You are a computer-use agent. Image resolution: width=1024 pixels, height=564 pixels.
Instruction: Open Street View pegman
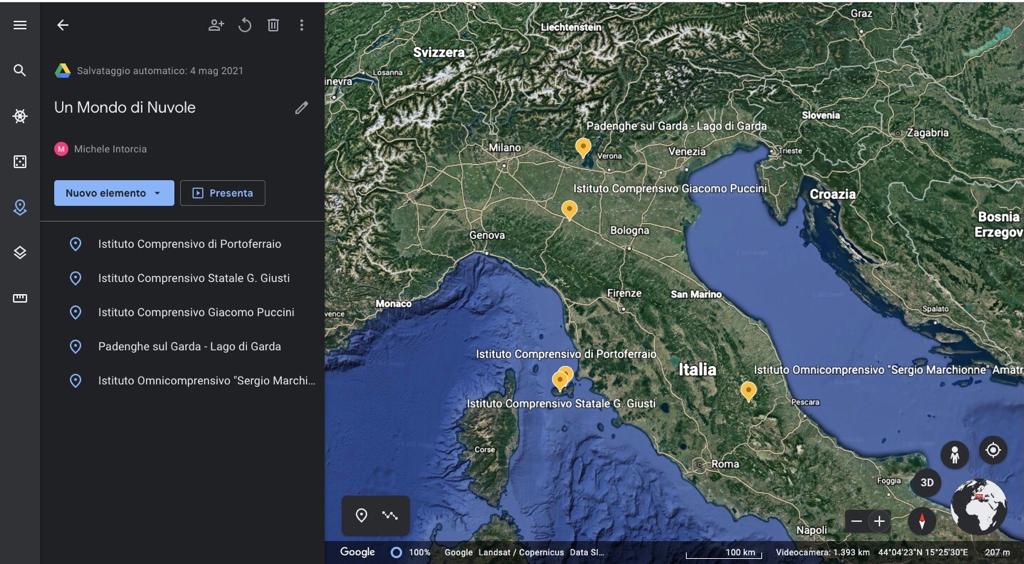point(955,454)
